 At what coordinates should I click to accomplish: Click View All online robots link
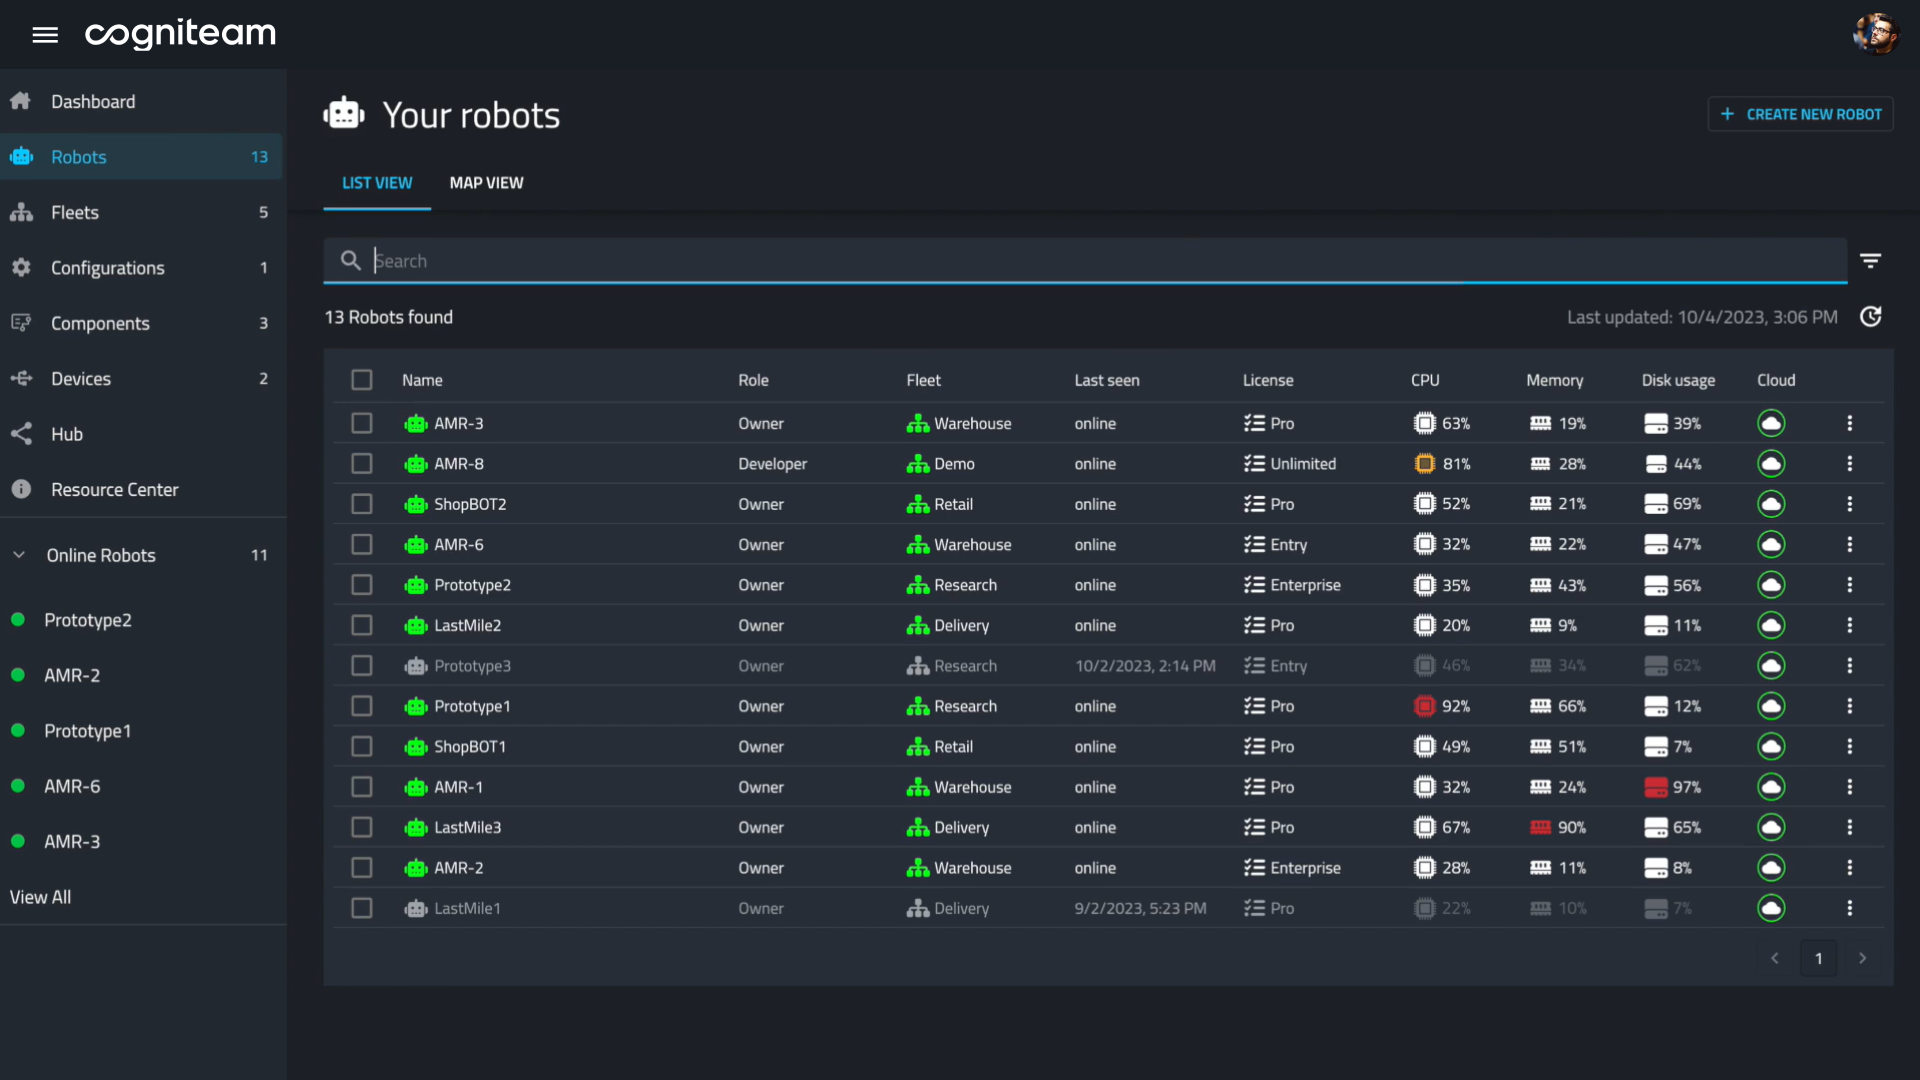pyautogui.click(x=41, y=897)
